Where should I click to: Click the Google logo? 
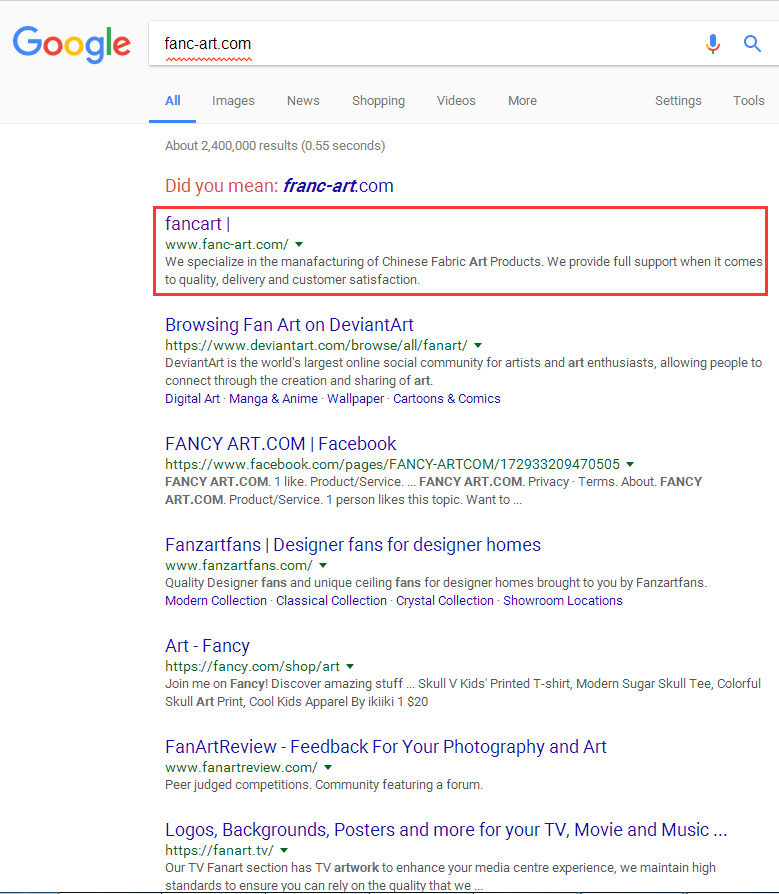(x=72, y=44)
